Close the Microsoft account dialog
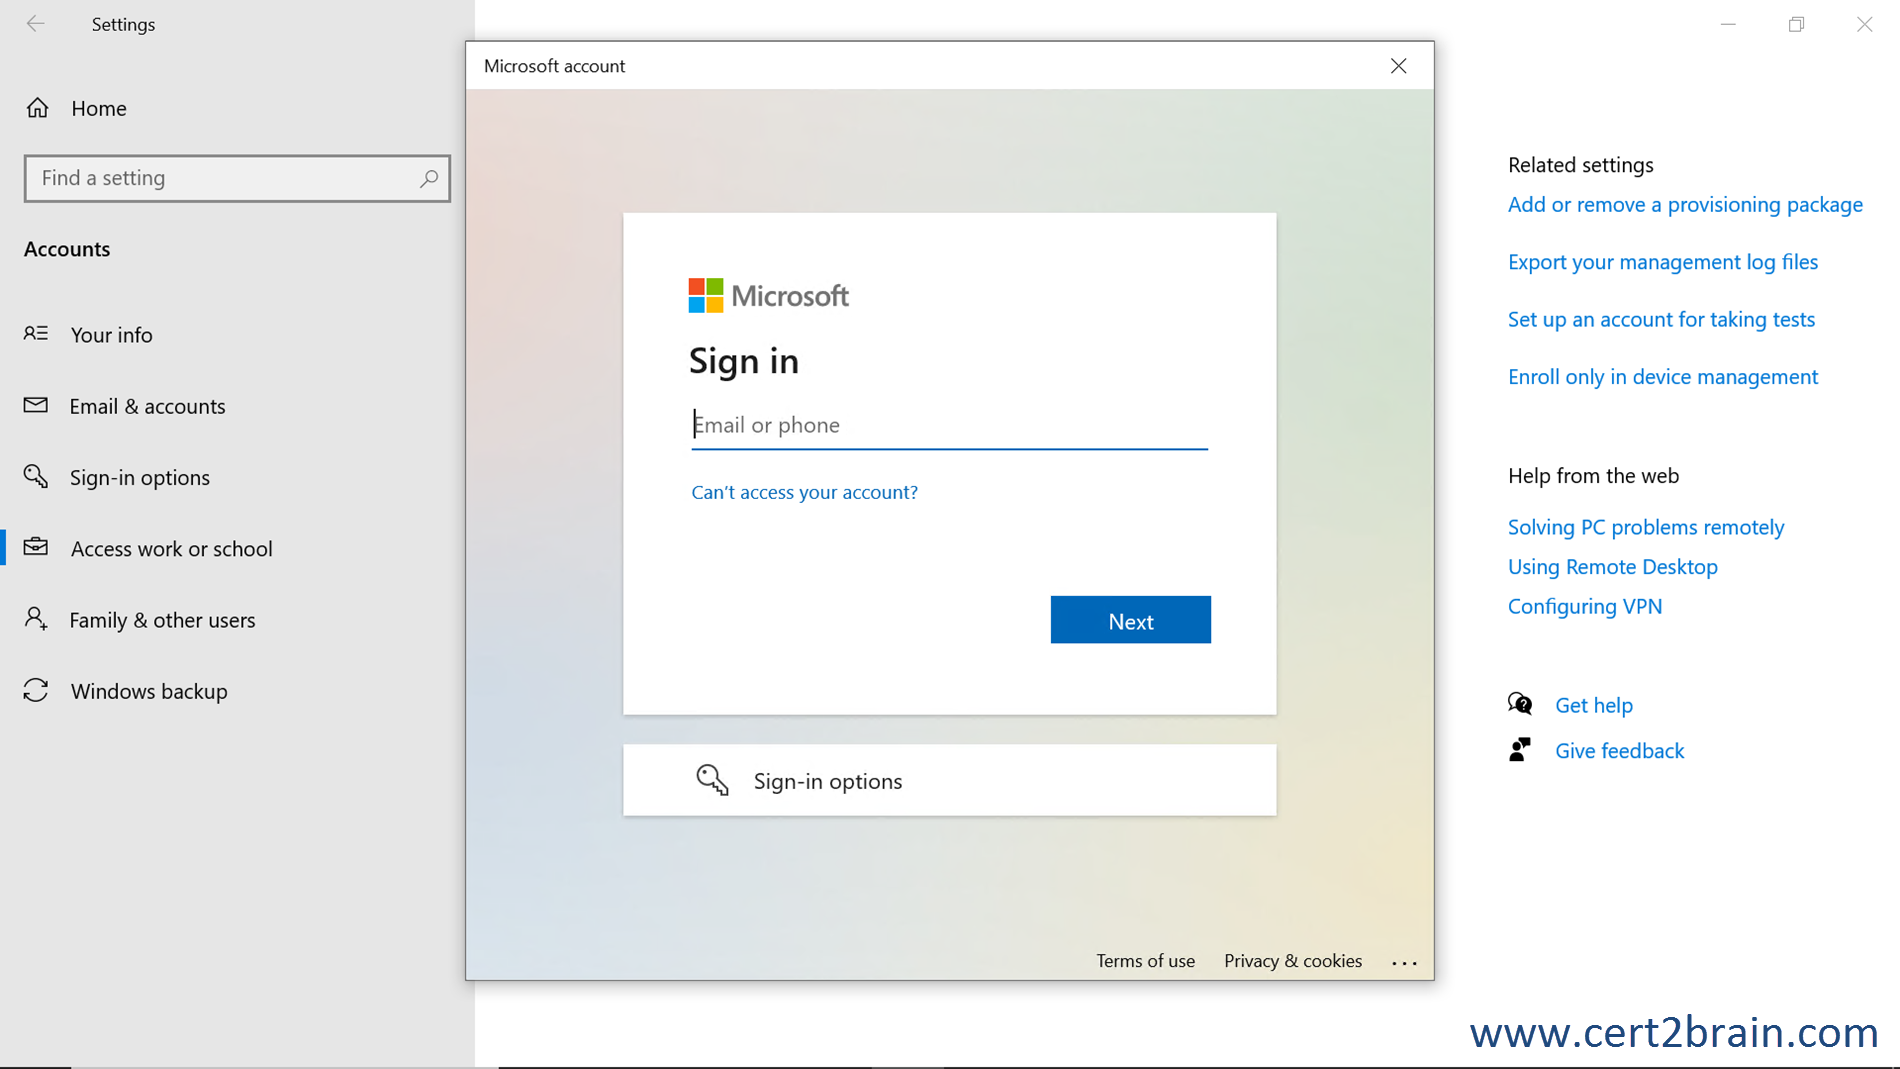This screenshot has height=1069, width=1900. [1398, 66]
